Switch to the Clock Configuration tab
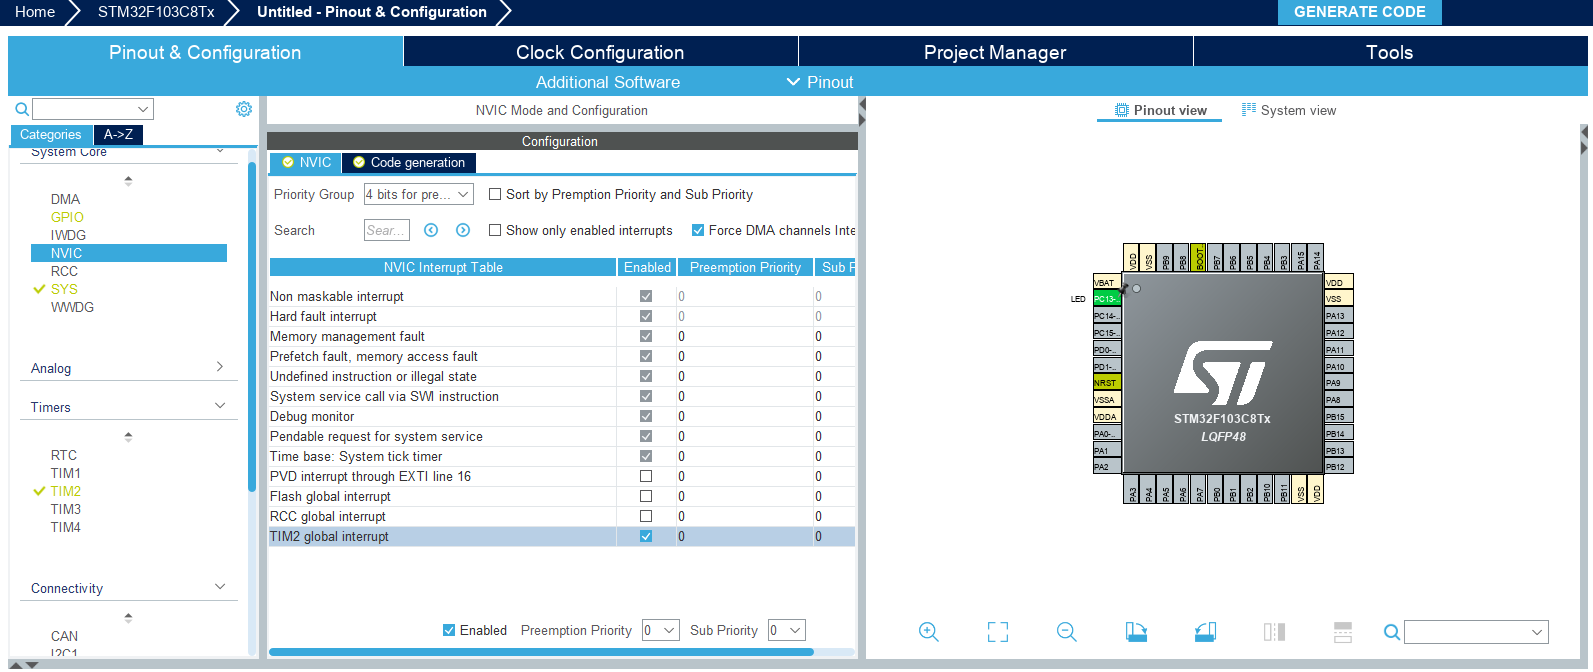The width and height of the screenshot is (1593, 672). (x=600, y=52)
